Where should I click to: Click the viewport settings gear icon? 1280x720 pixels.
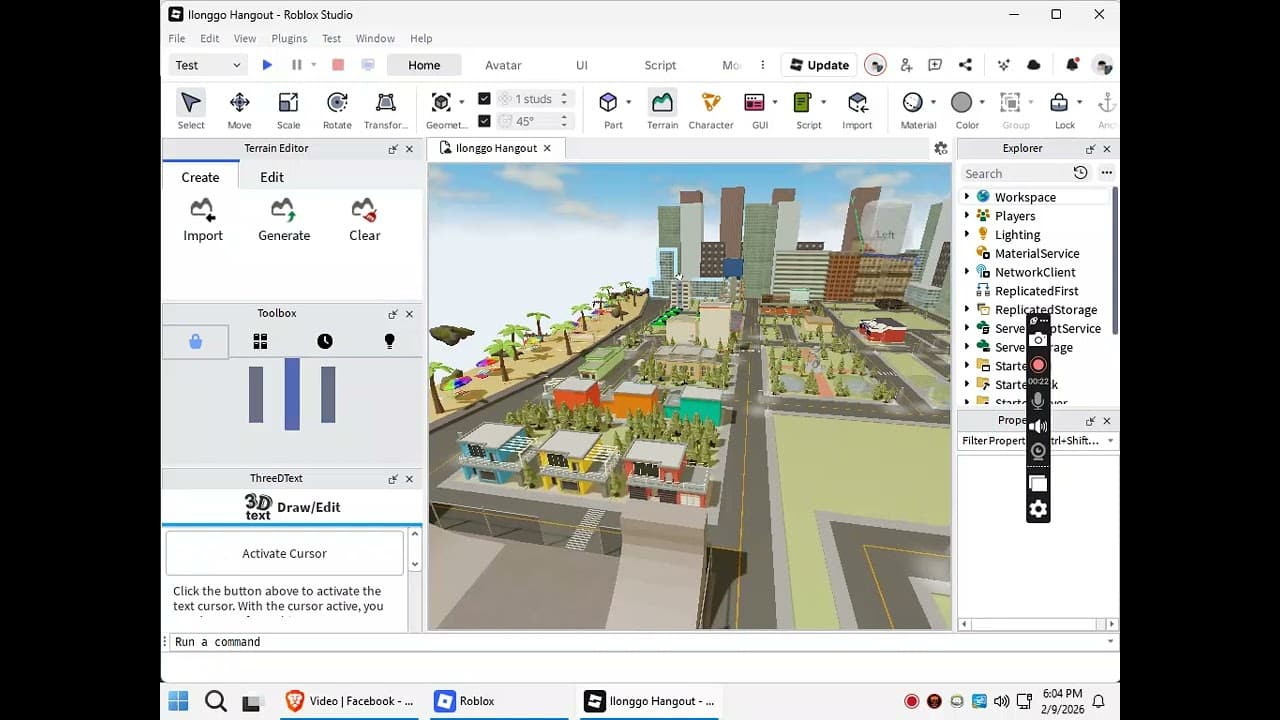(941, 148)
